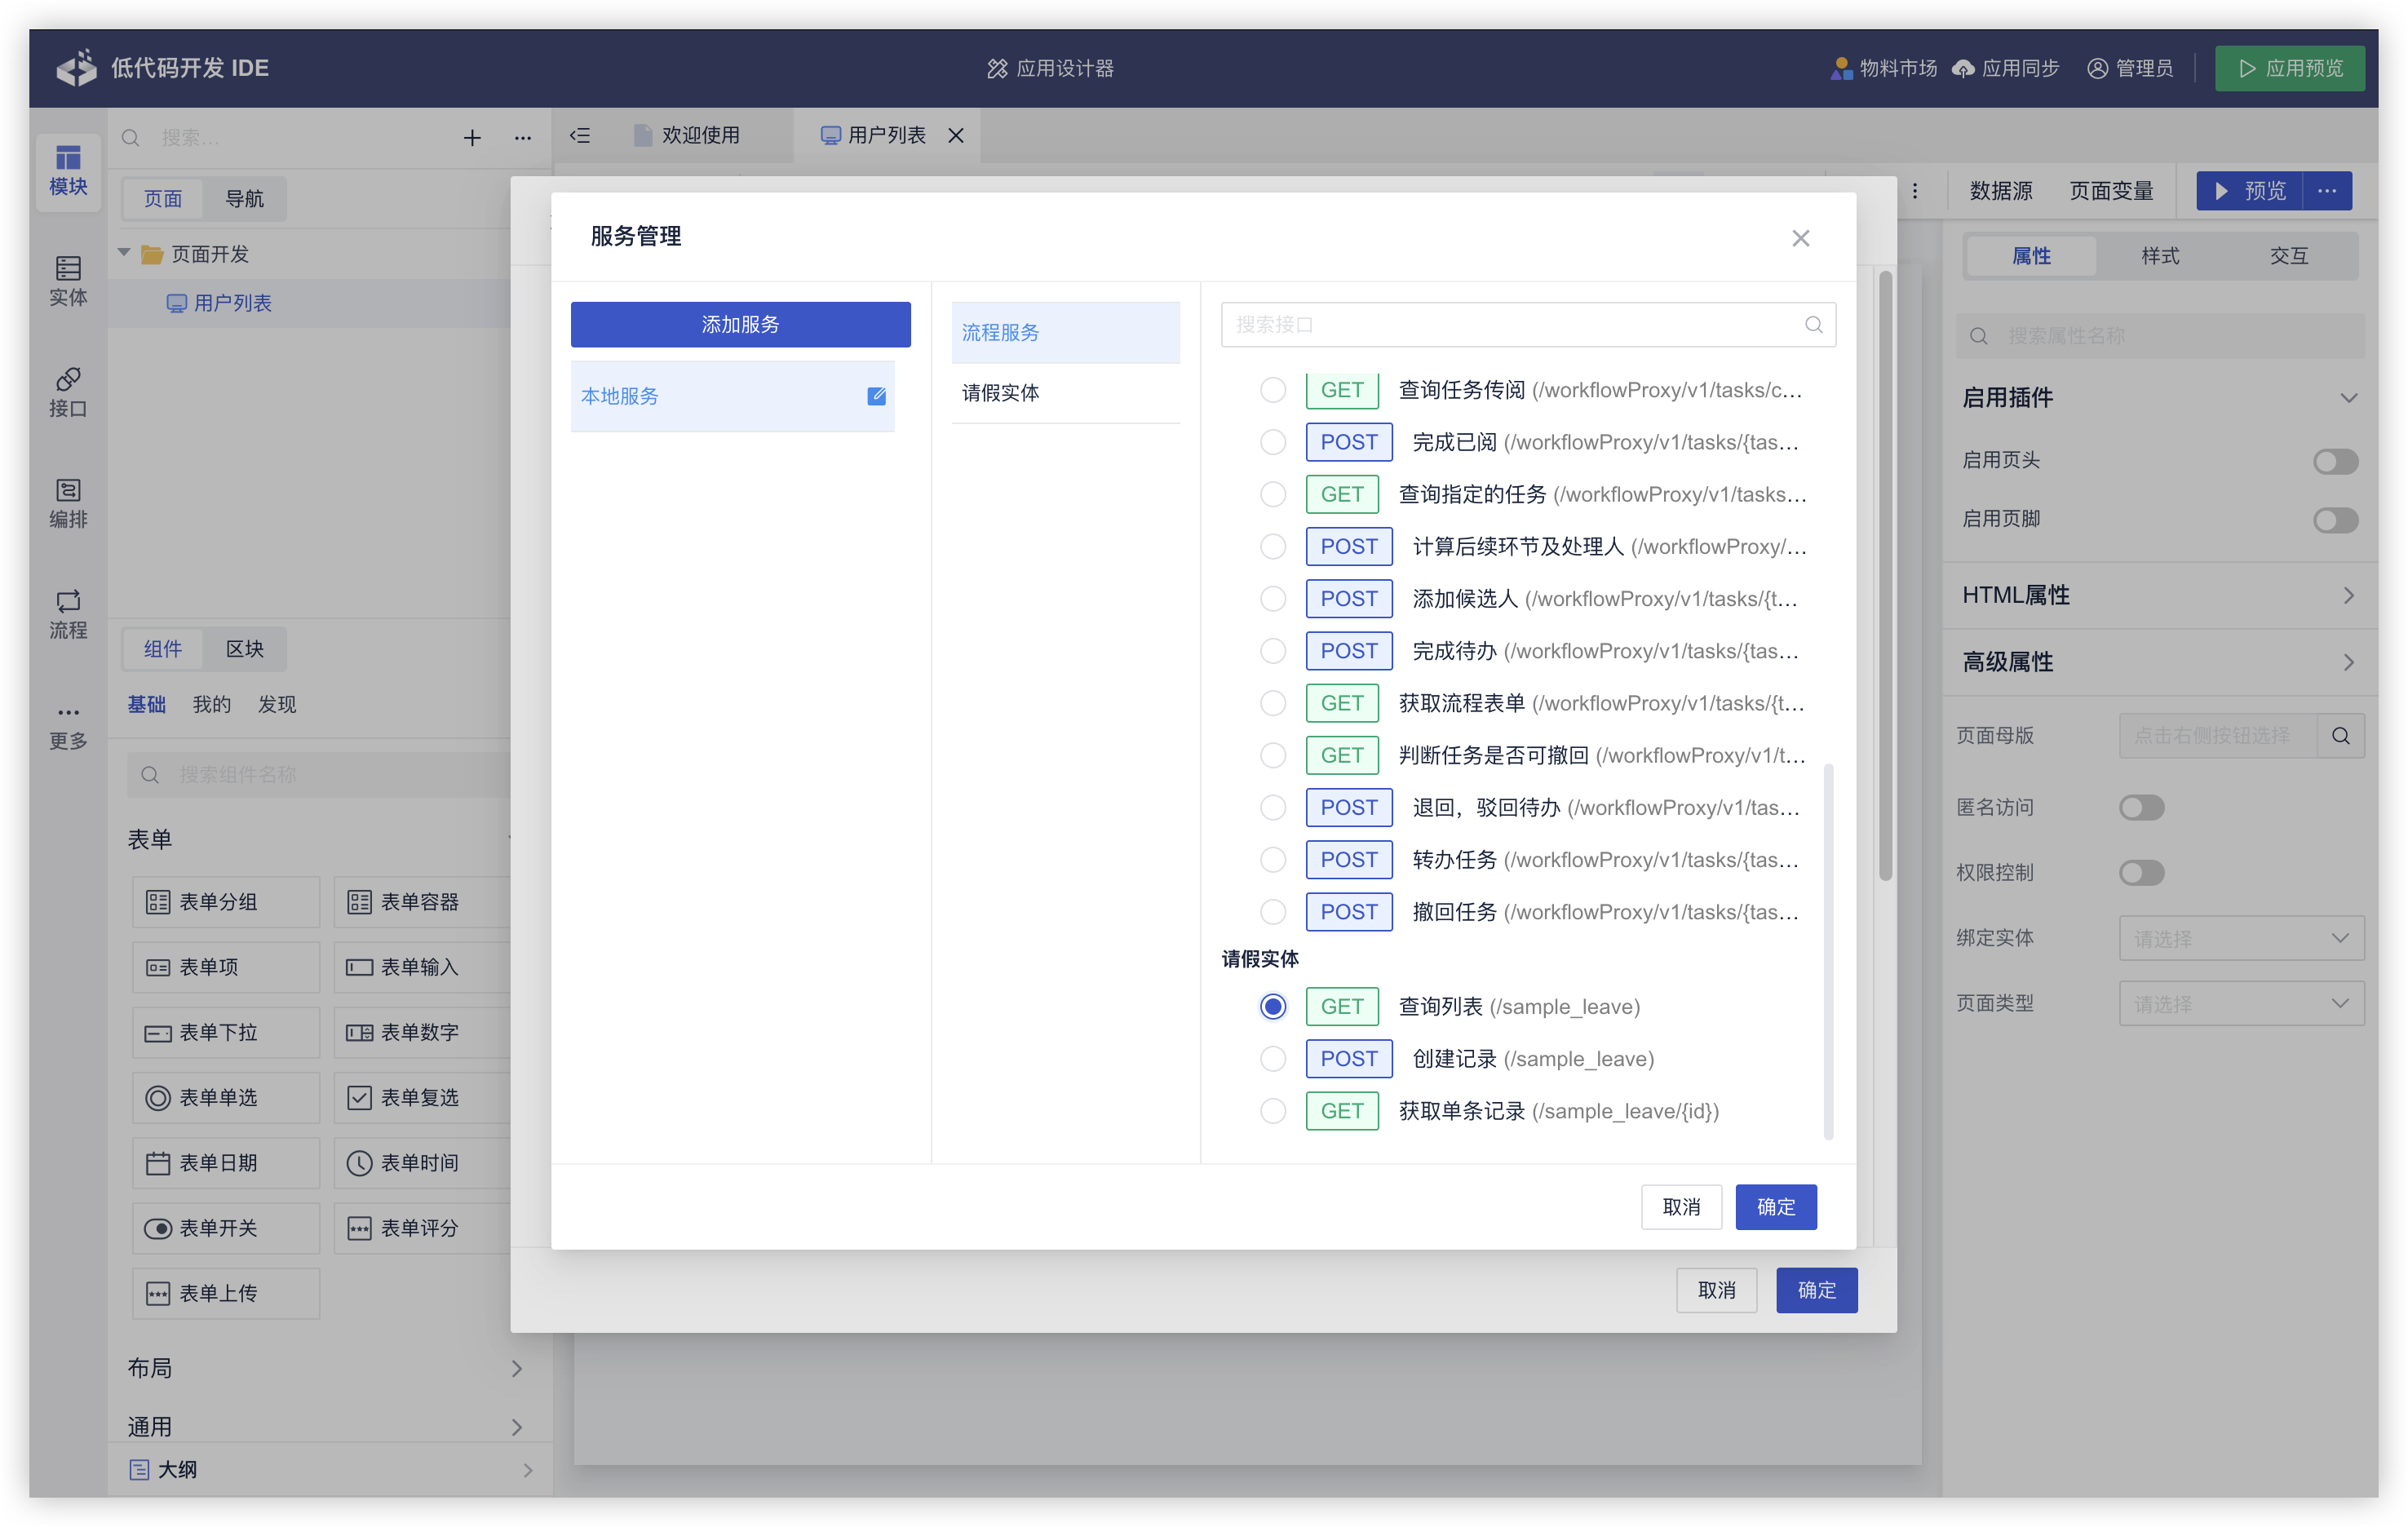The height and width of the screenshot is (1527, 2408).
Task: Select the 获取单条记录 GET radio button
Action: pos(1272,1111)
